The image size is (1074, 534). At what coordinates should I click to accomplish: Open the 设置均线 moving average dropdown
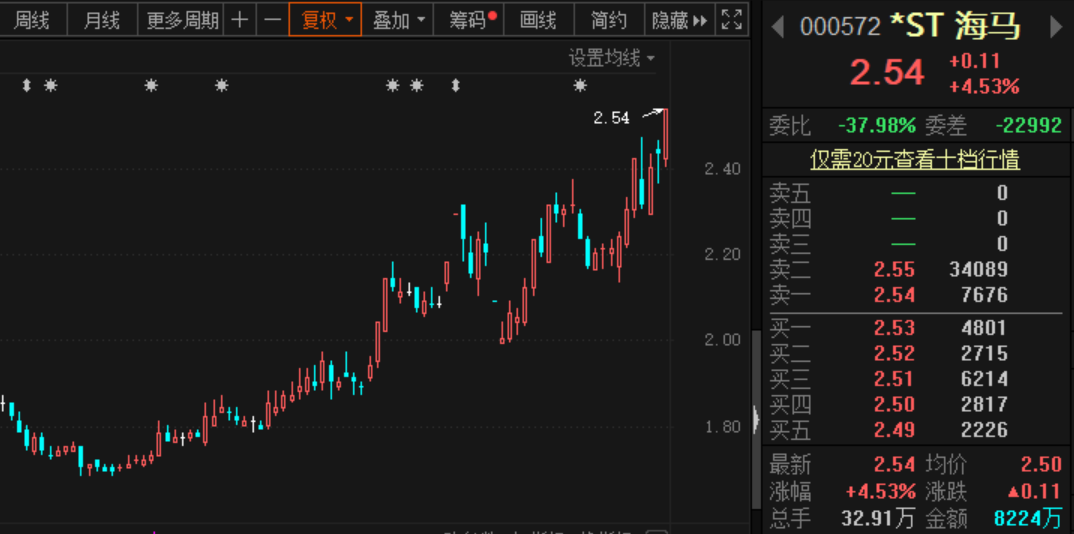point(611,58)
